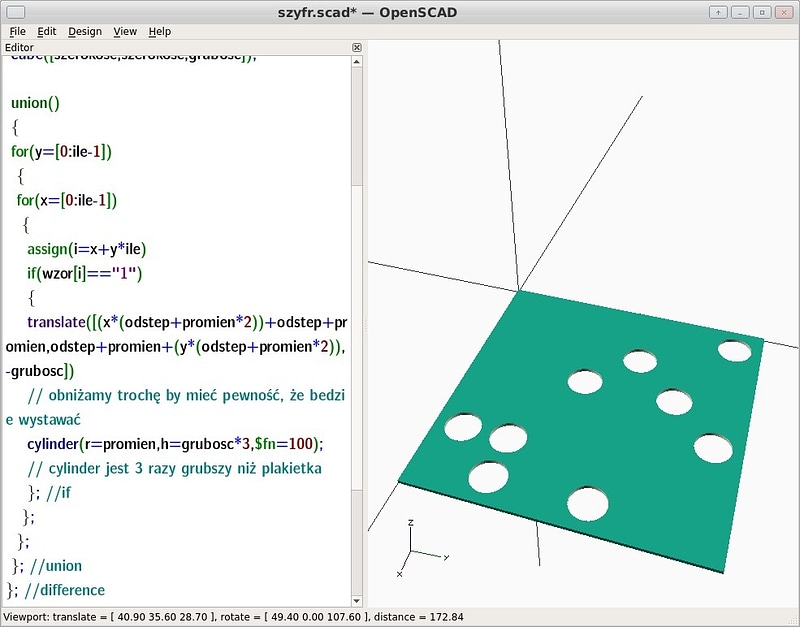This screenshot has width=800, height=627.
Task: Click the "union()" line in the editor
Action: [x=35, y=103]
